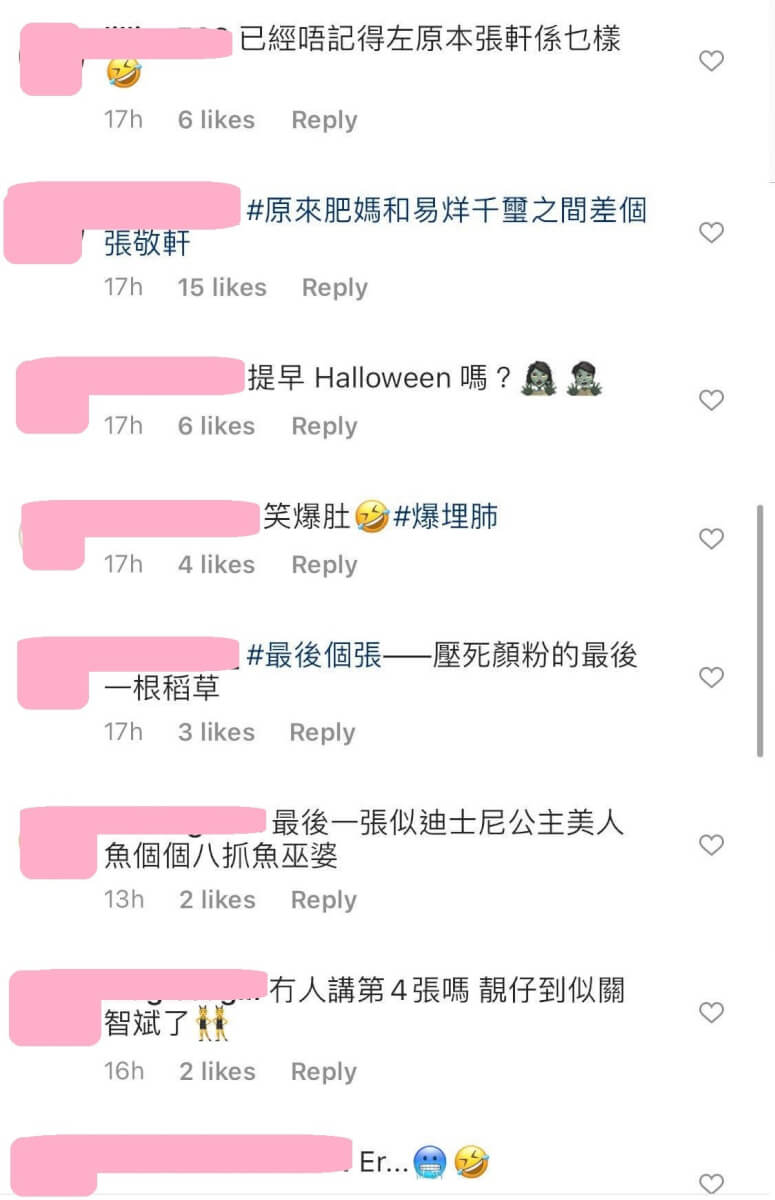Heart the 笑爆肚 comment

[x=711, y=539]
